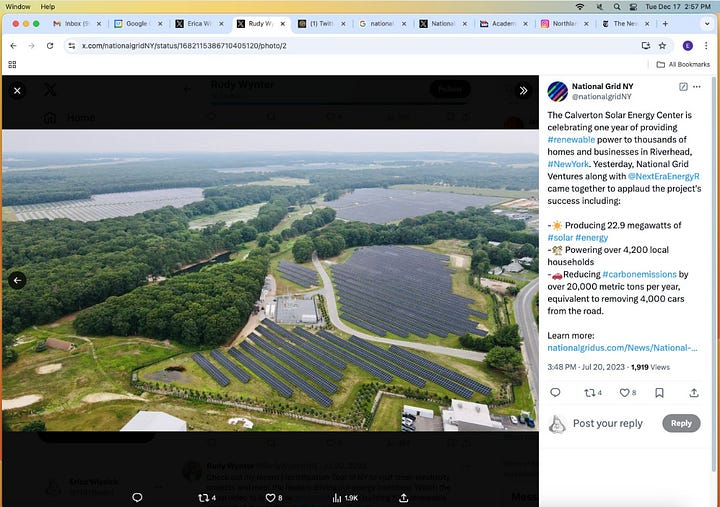Open the #NewYork hashtag link
This screenshot has height=507, width=720.
(568, 164)
